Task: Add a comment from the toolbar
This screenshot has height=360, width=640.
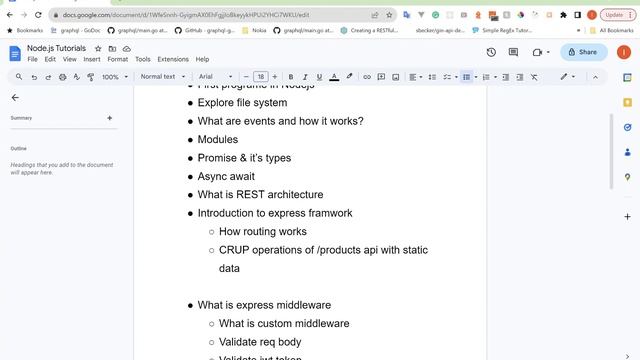Action: coord(381,77)
